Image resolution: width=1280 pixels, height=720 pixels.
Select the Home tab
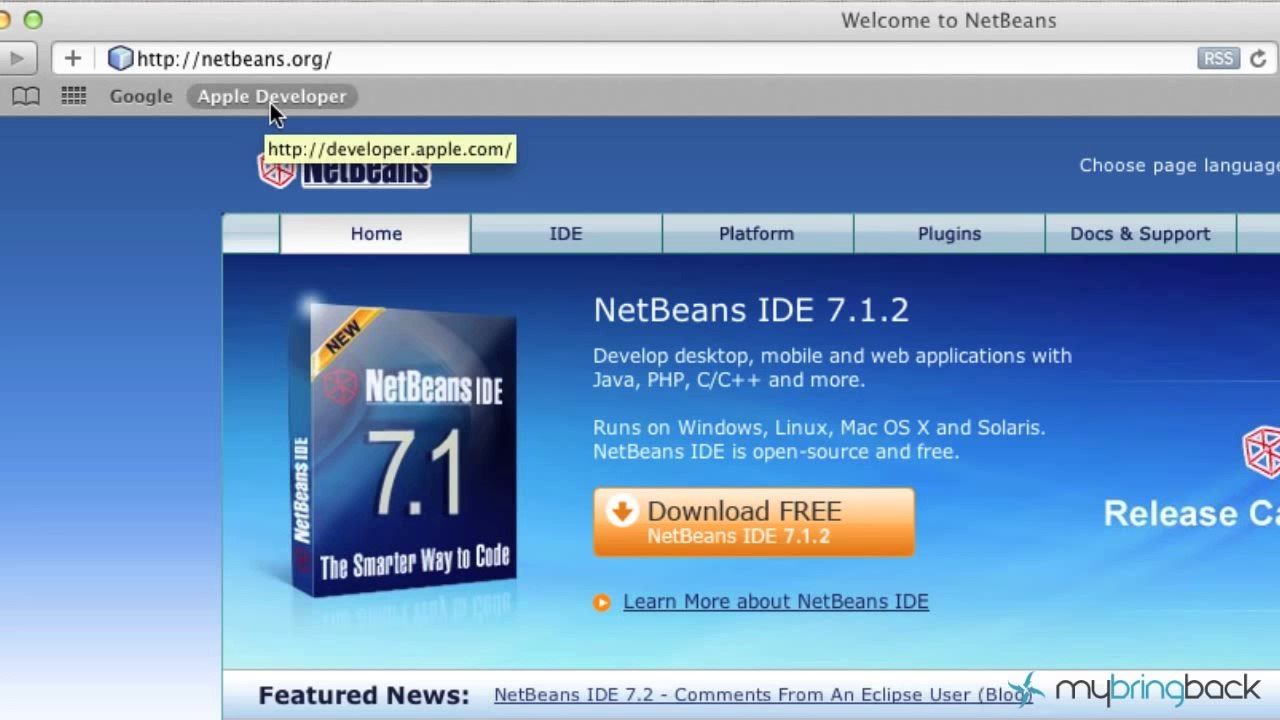click(x=376, y=233)
